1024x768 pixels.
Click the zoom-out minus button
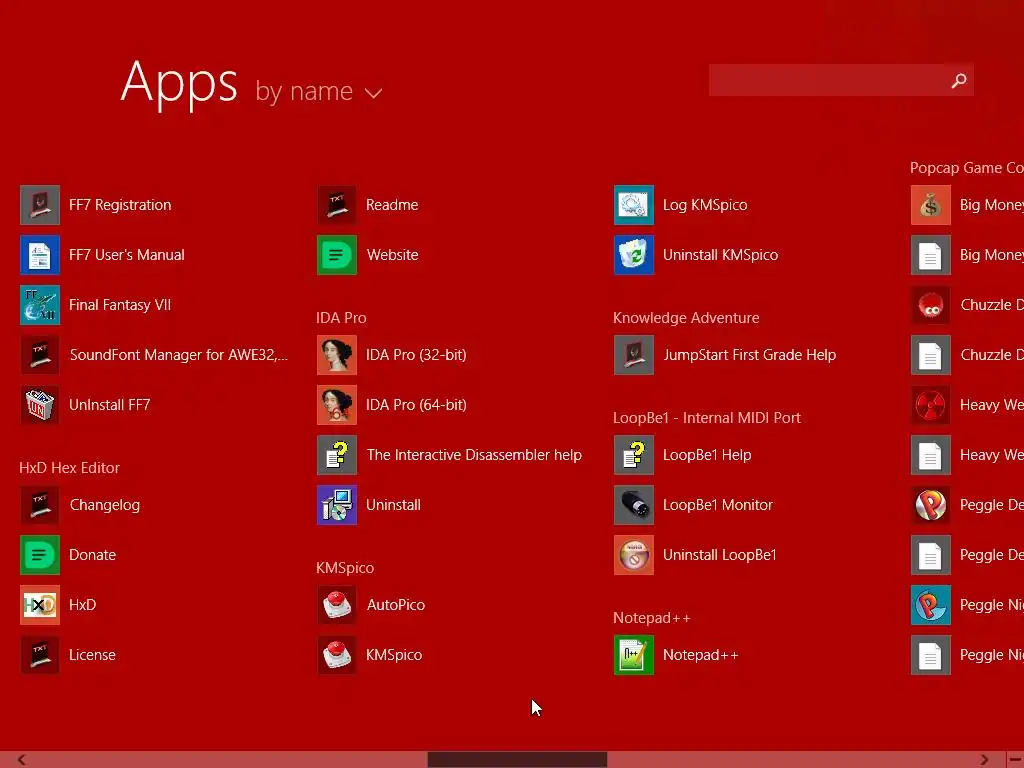pyautogui.click(x=1016, y=760)
